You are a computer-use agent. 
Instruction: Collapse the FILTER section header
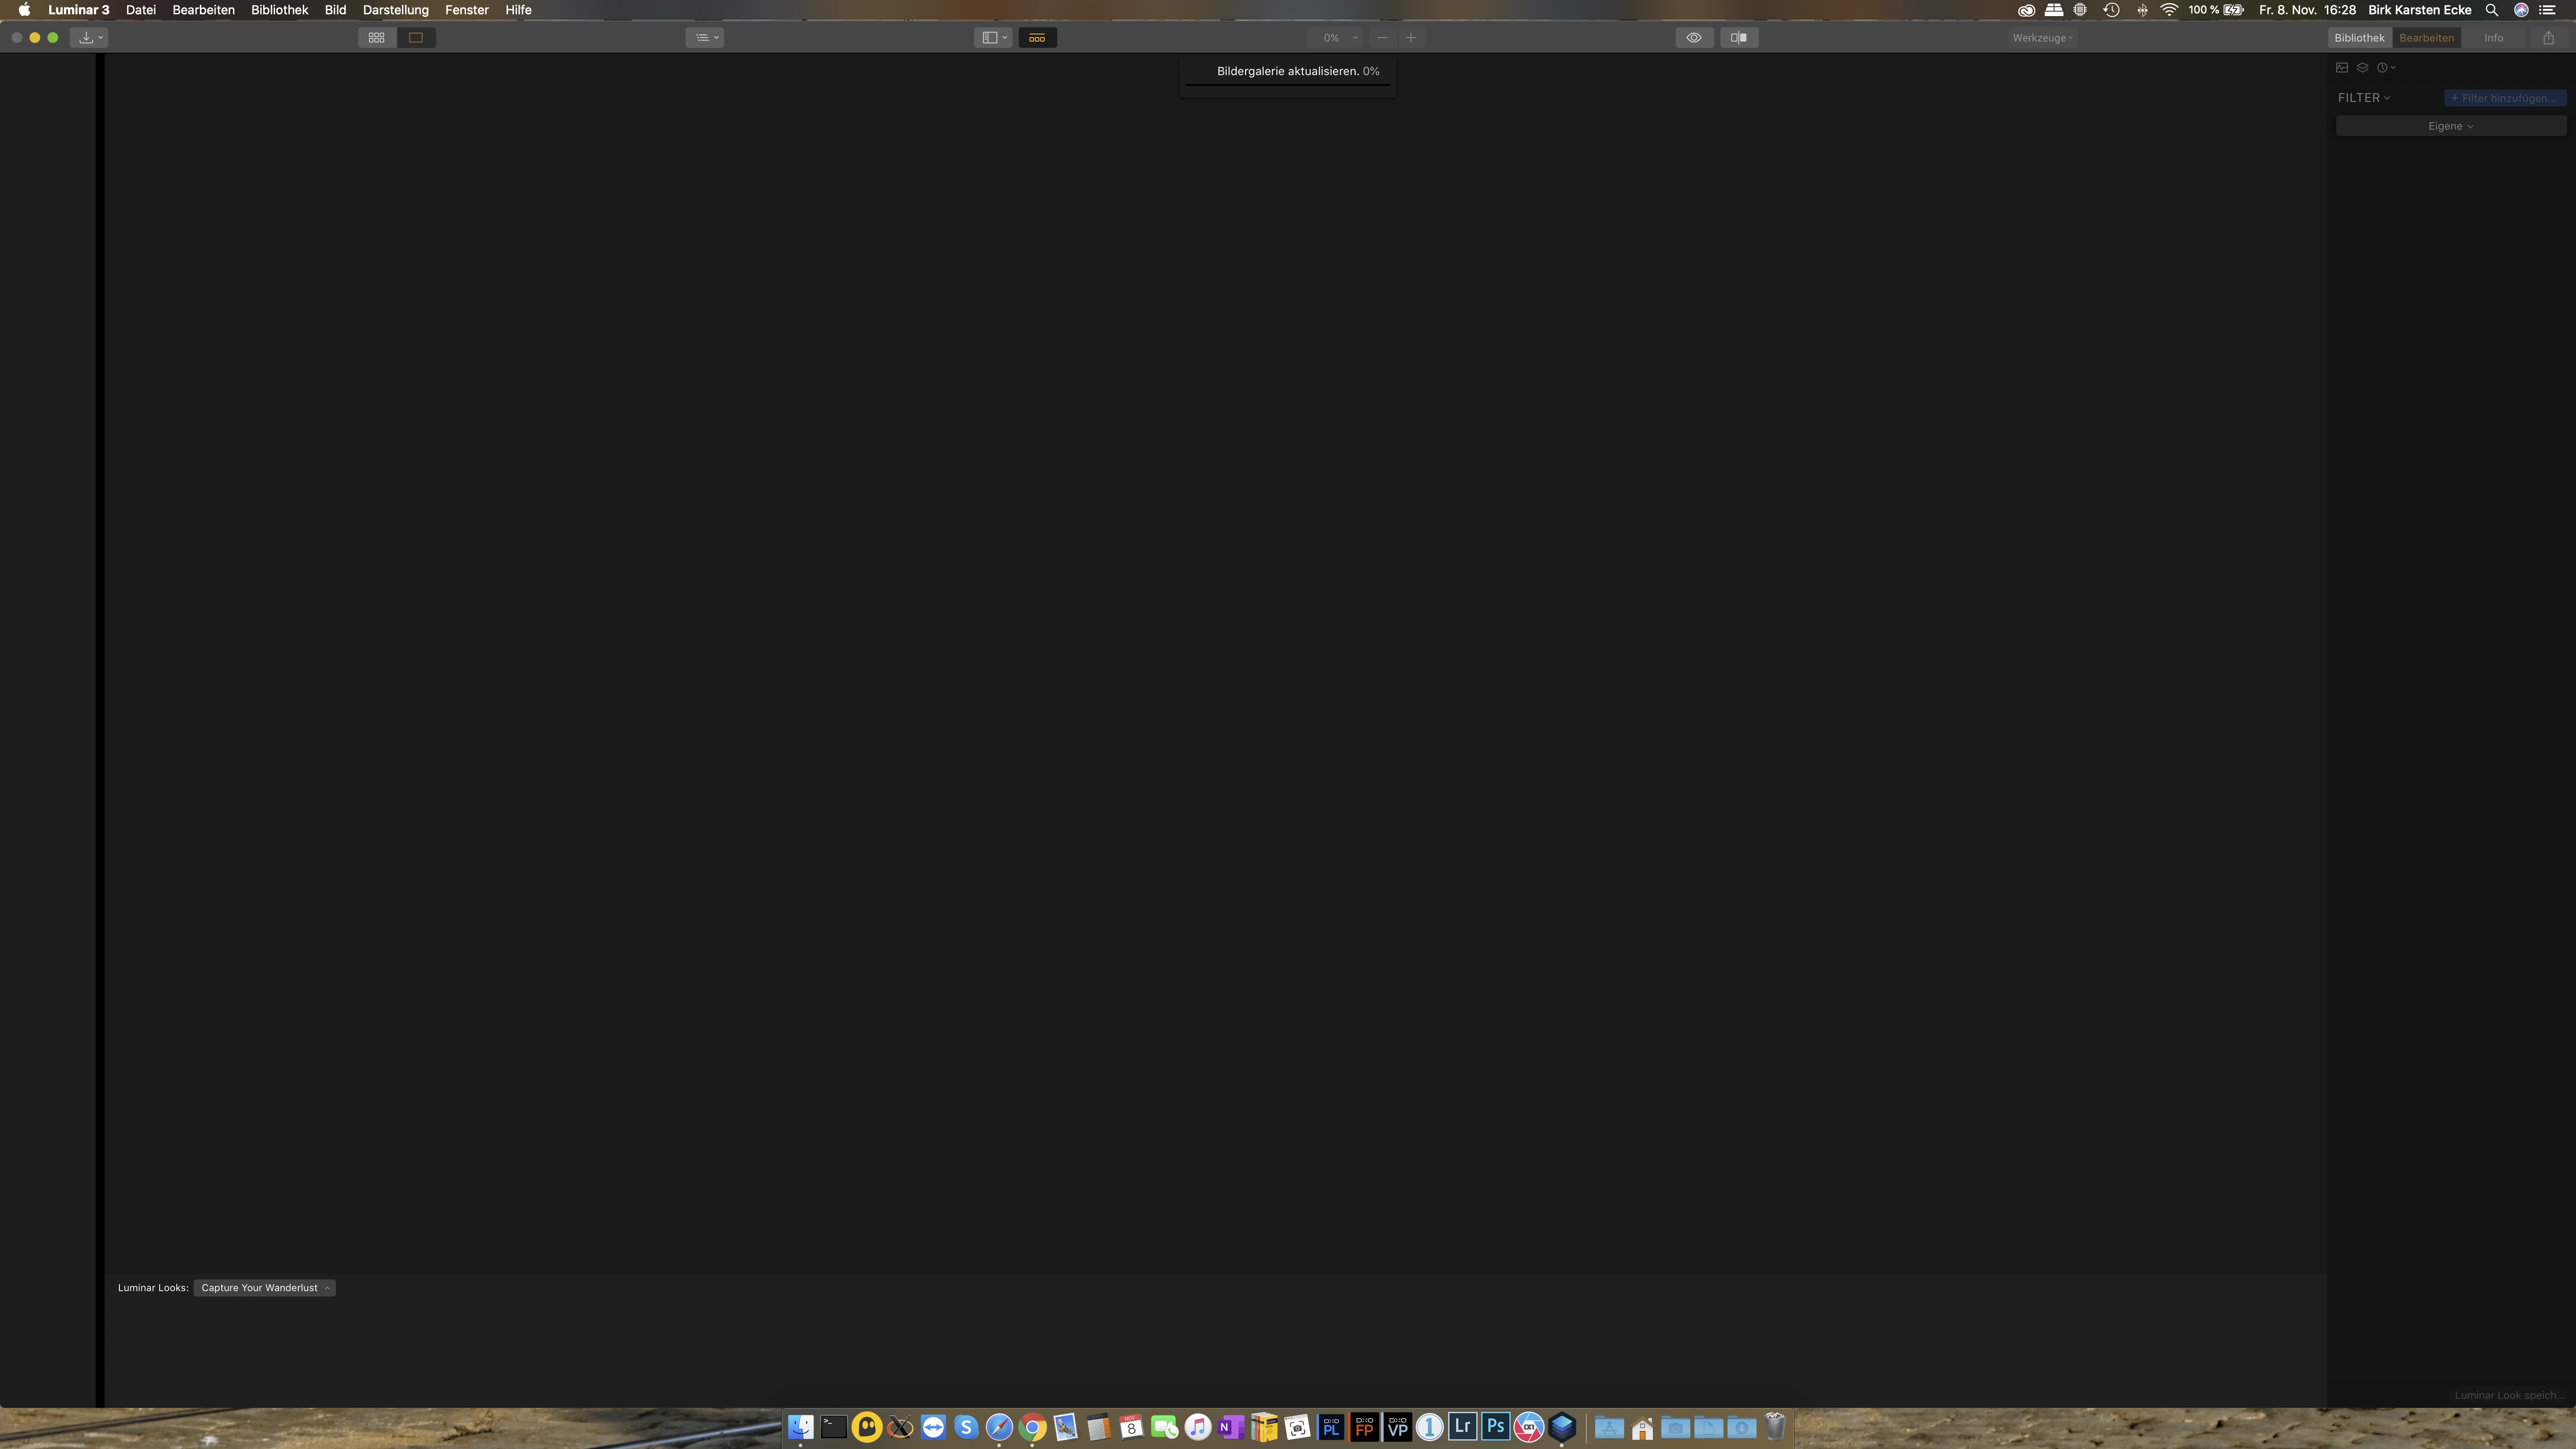(x=2364, y=97)
